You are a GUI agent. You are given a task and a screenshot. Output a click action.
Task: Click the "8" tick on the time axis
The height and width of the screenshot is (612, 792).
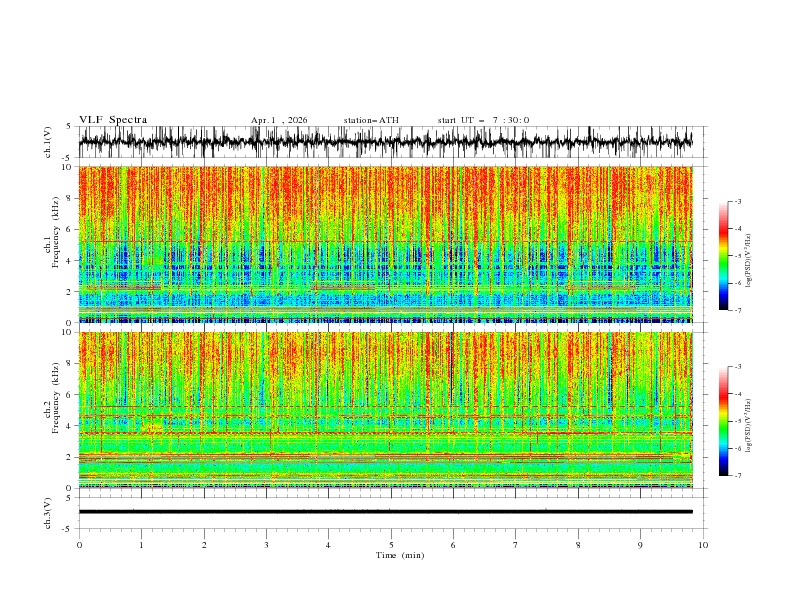click(578, 545)
